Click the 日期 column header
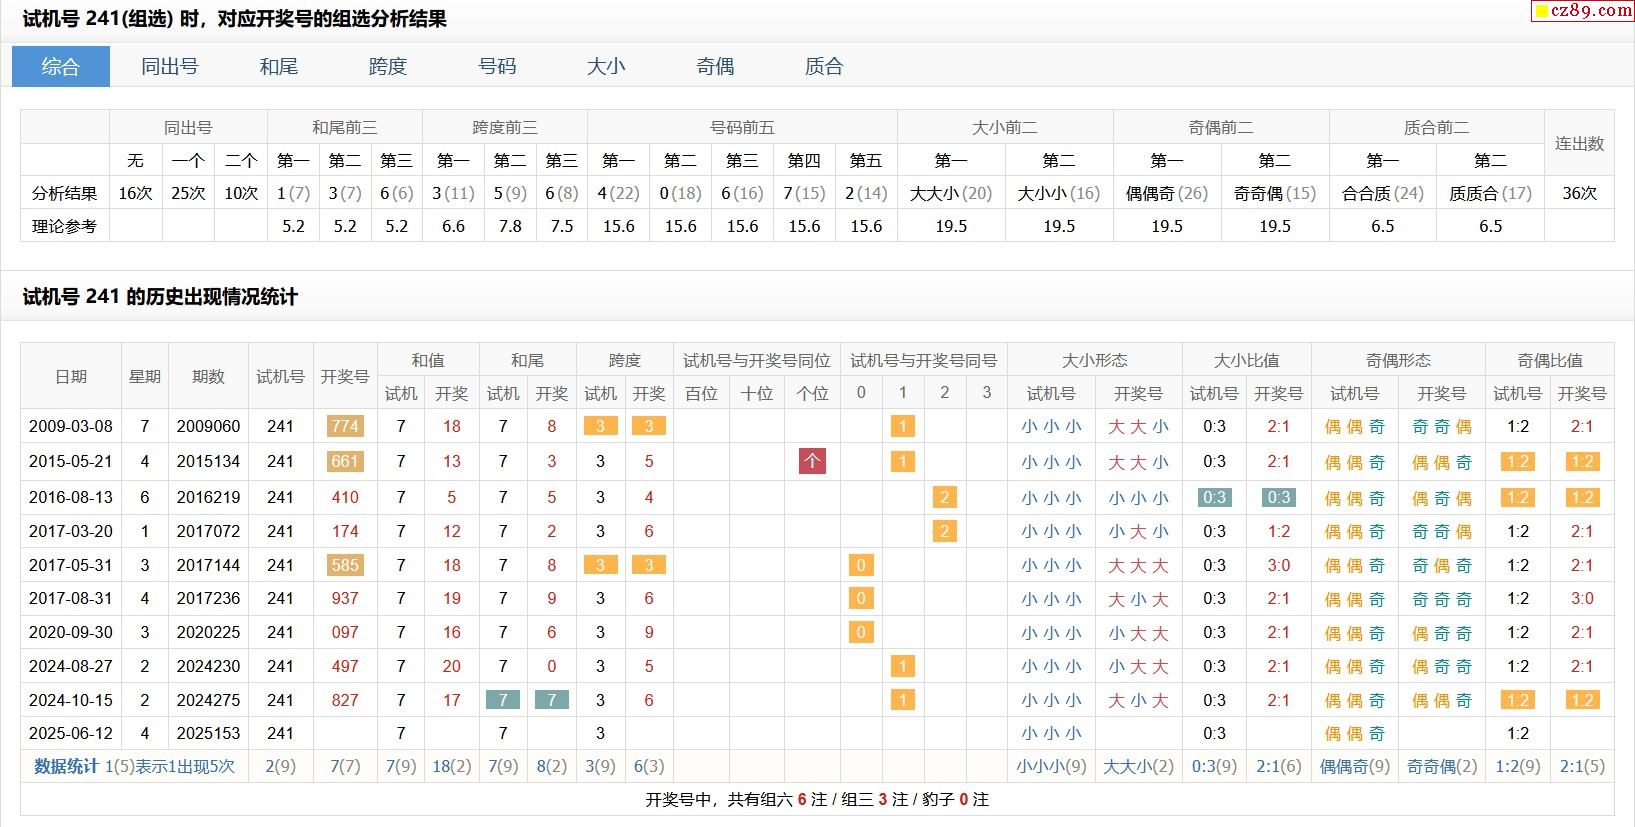Screen dimensions: 1635x827 pyautogui.click(x=71, y=377)
